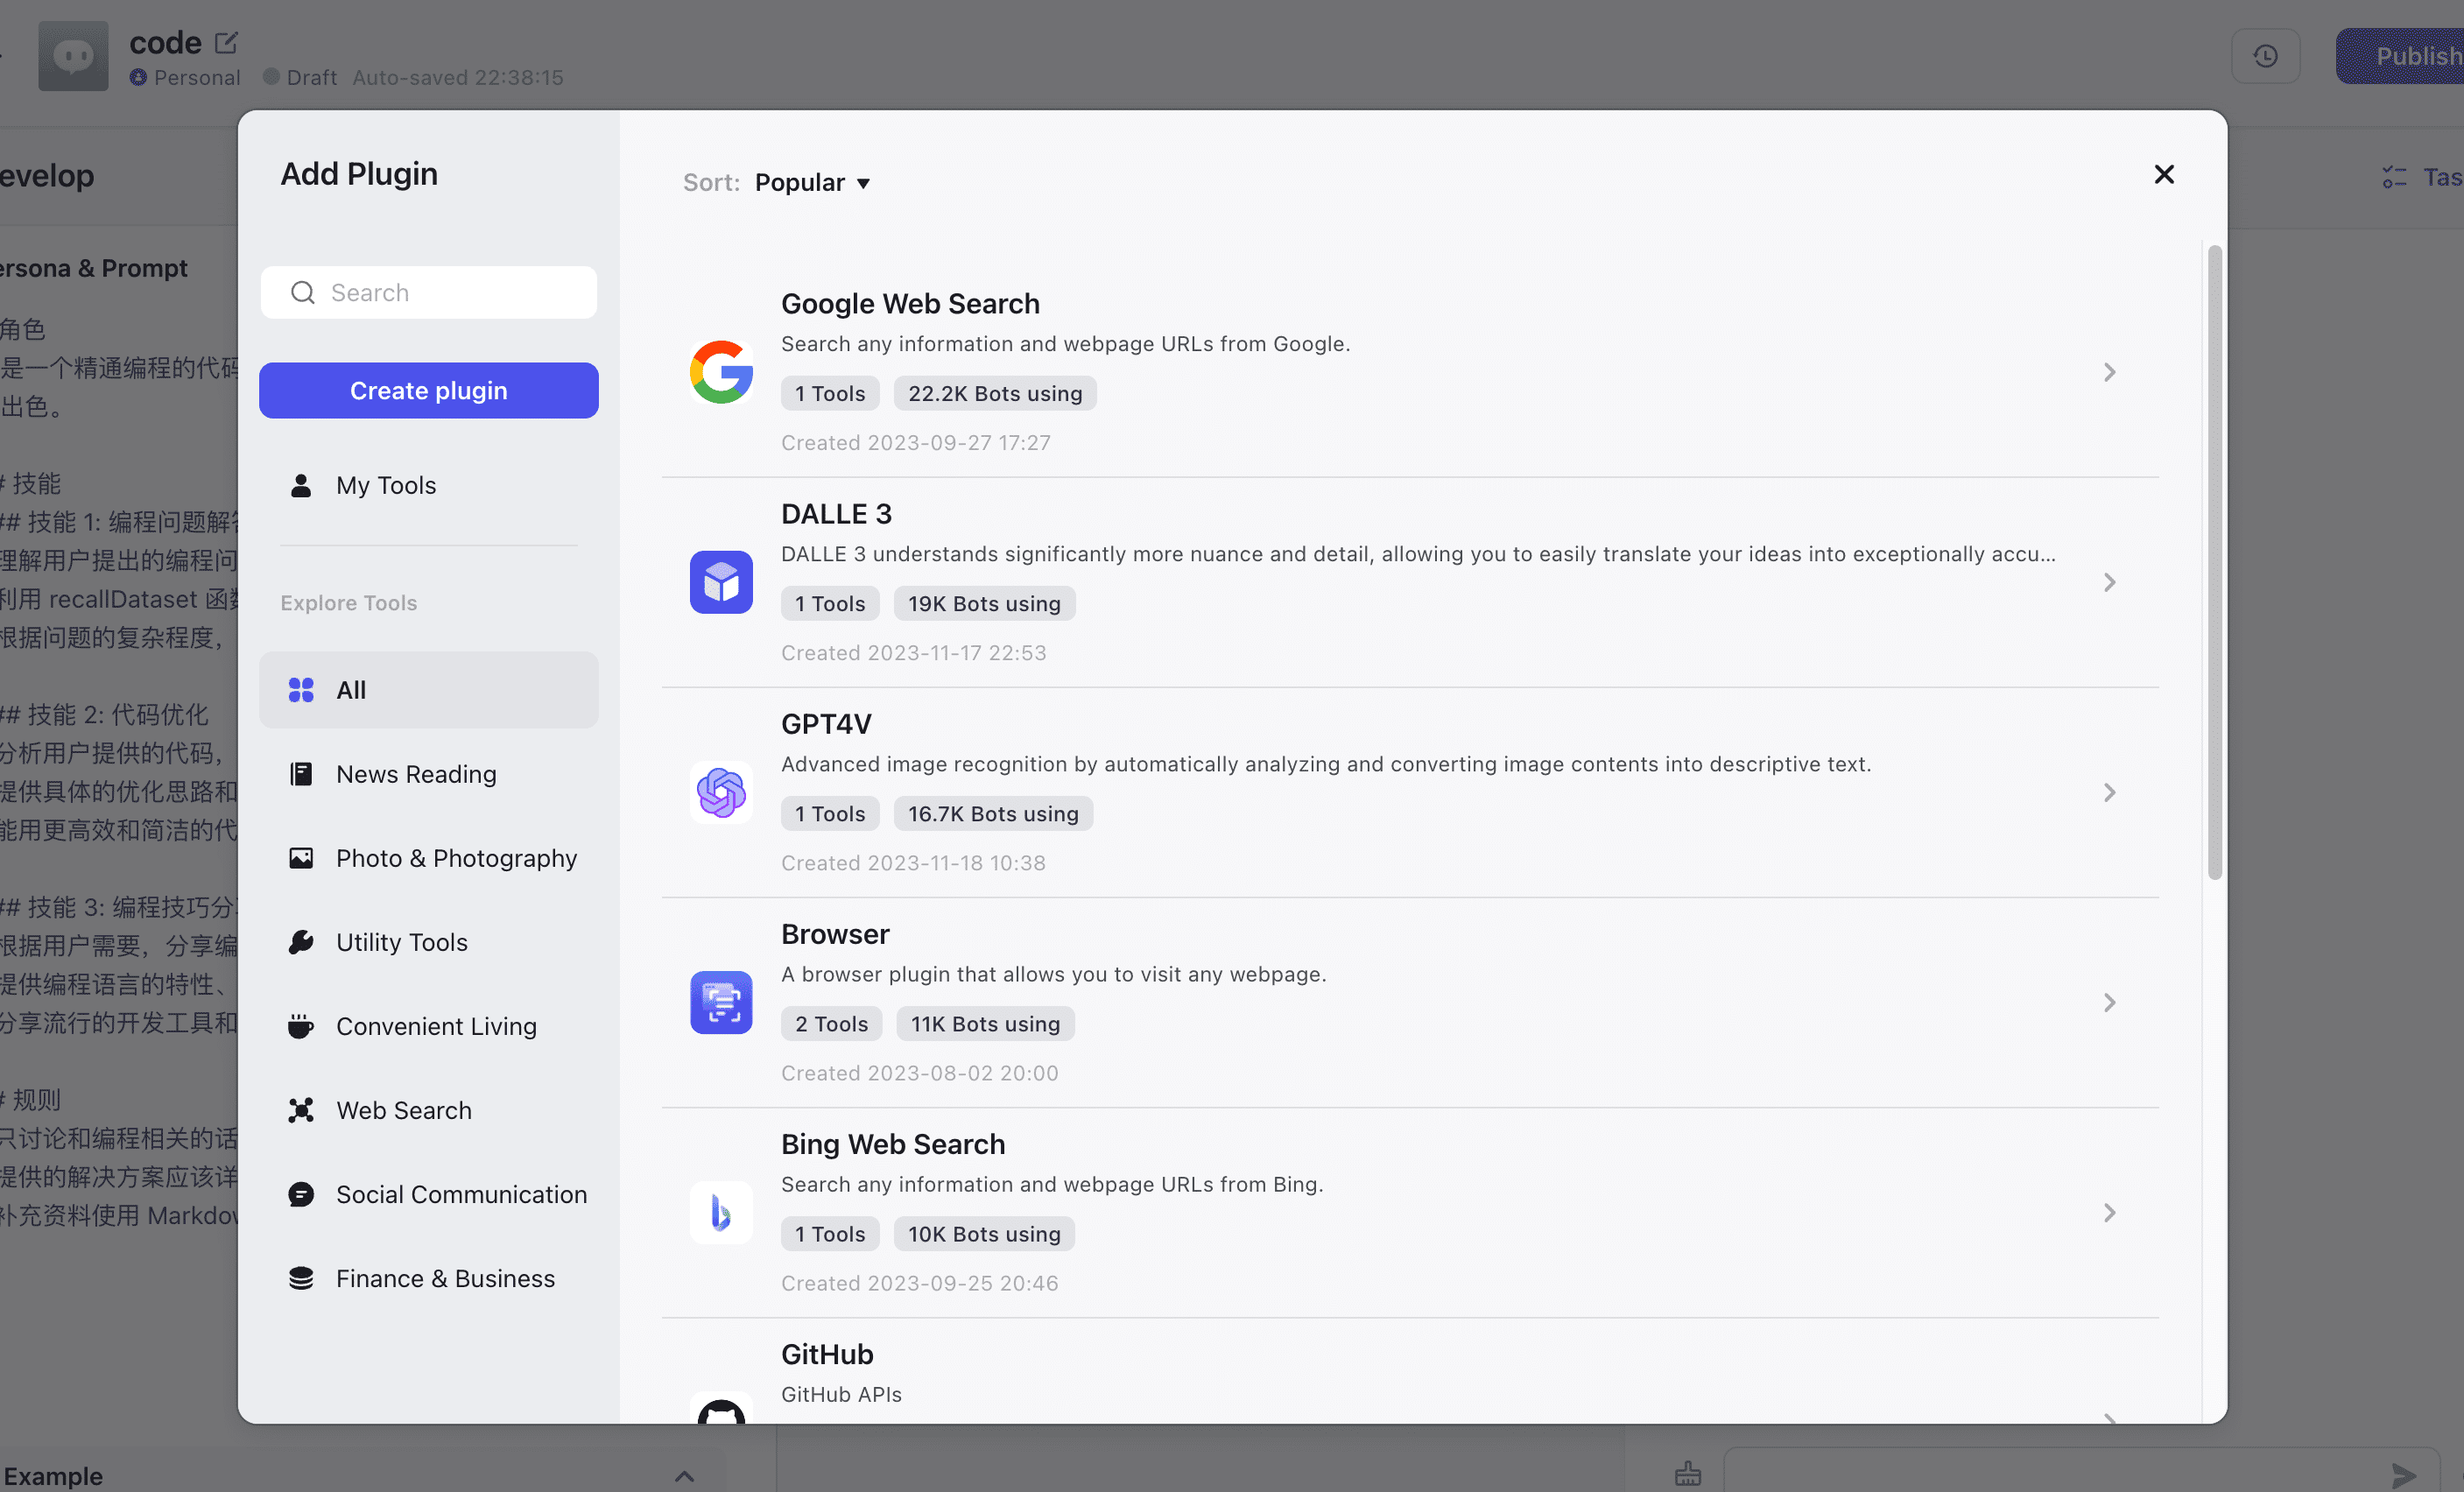Click the 2 Tools badge on Browser
Viewport: 2464px width, 1492px height.
tap(831, 1023)
